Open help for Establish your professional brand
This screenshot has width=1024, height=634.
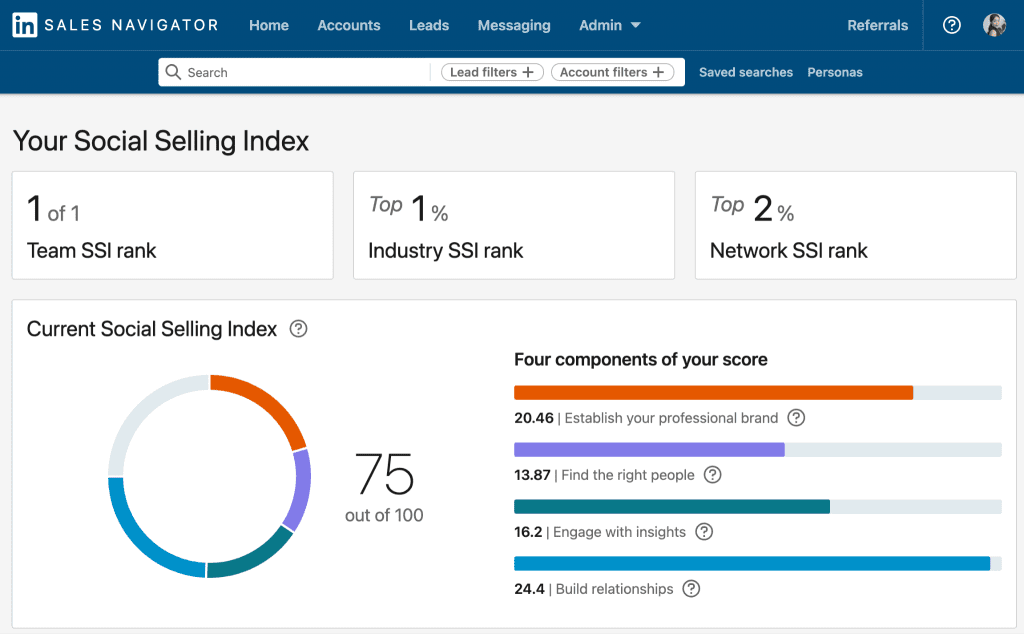click(796, 418)
